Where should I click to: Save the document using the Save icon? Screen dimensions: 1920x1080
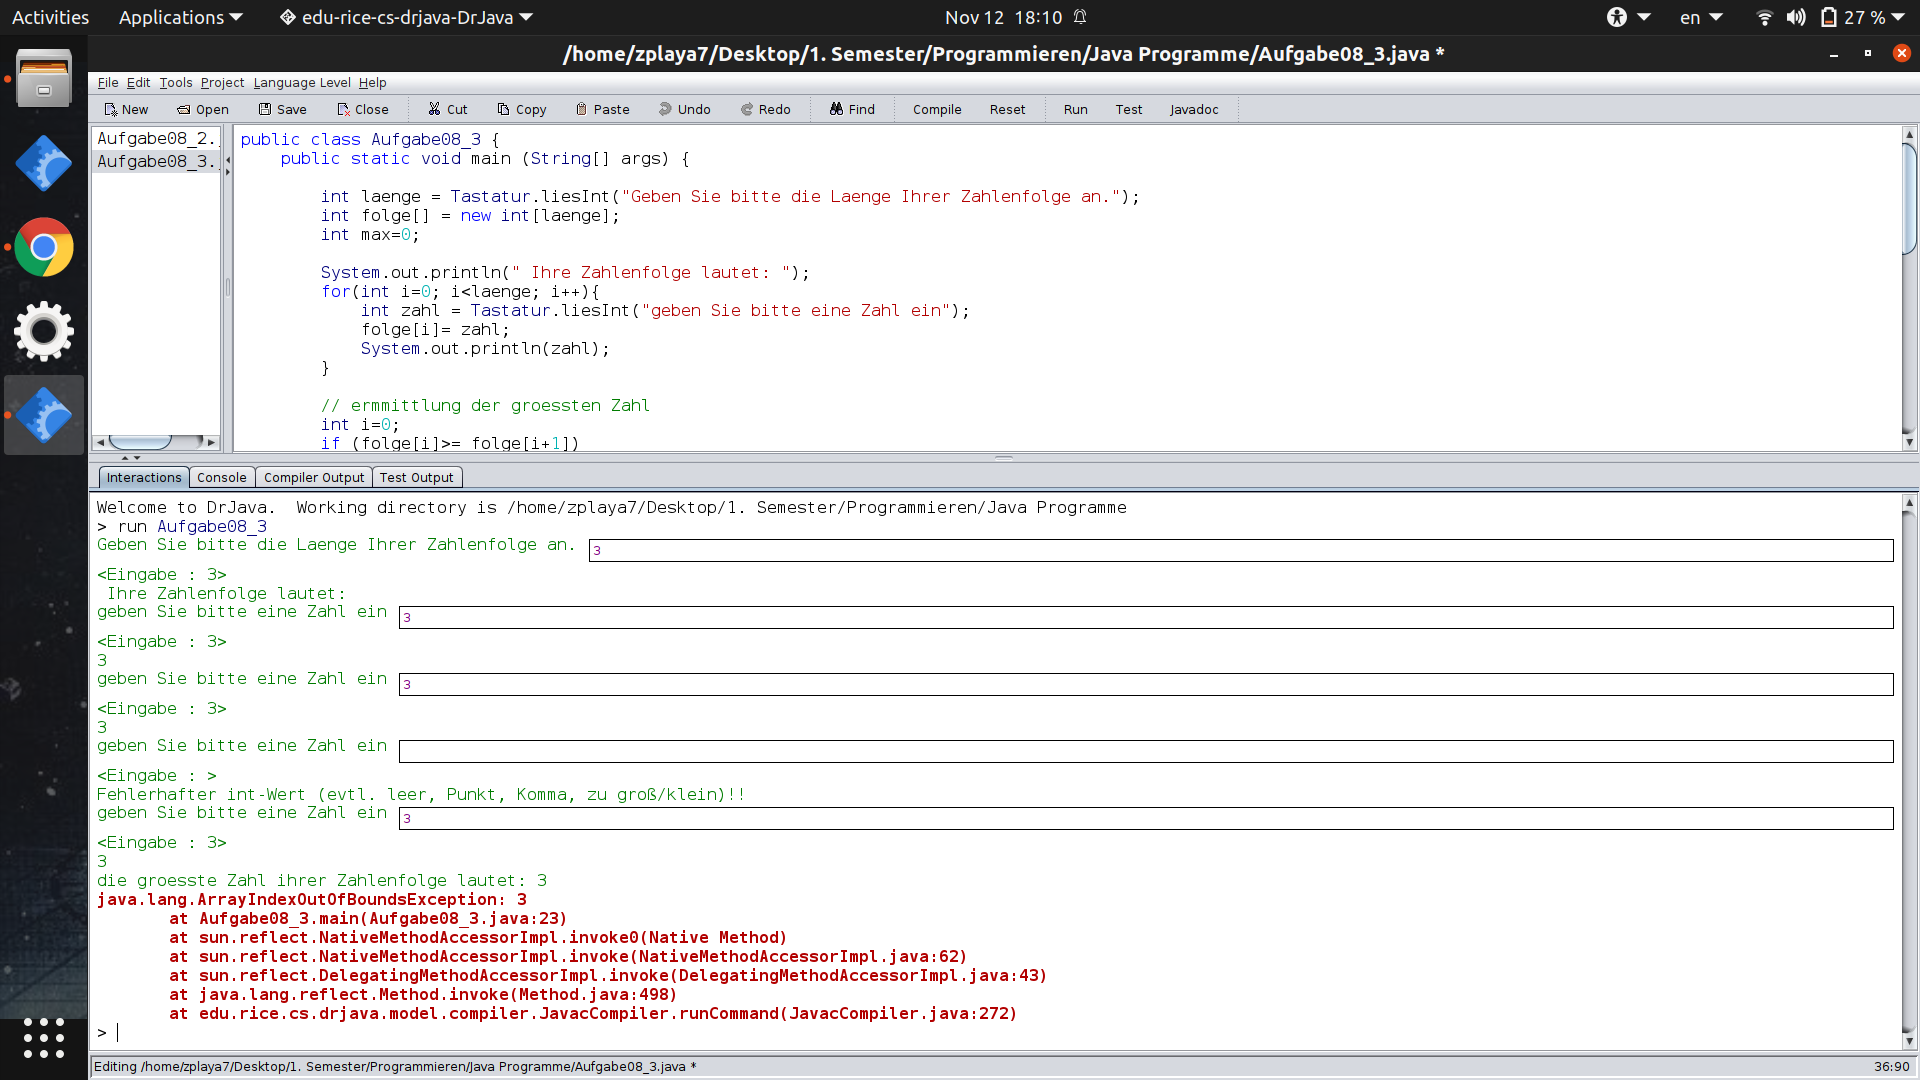[265, 109]
